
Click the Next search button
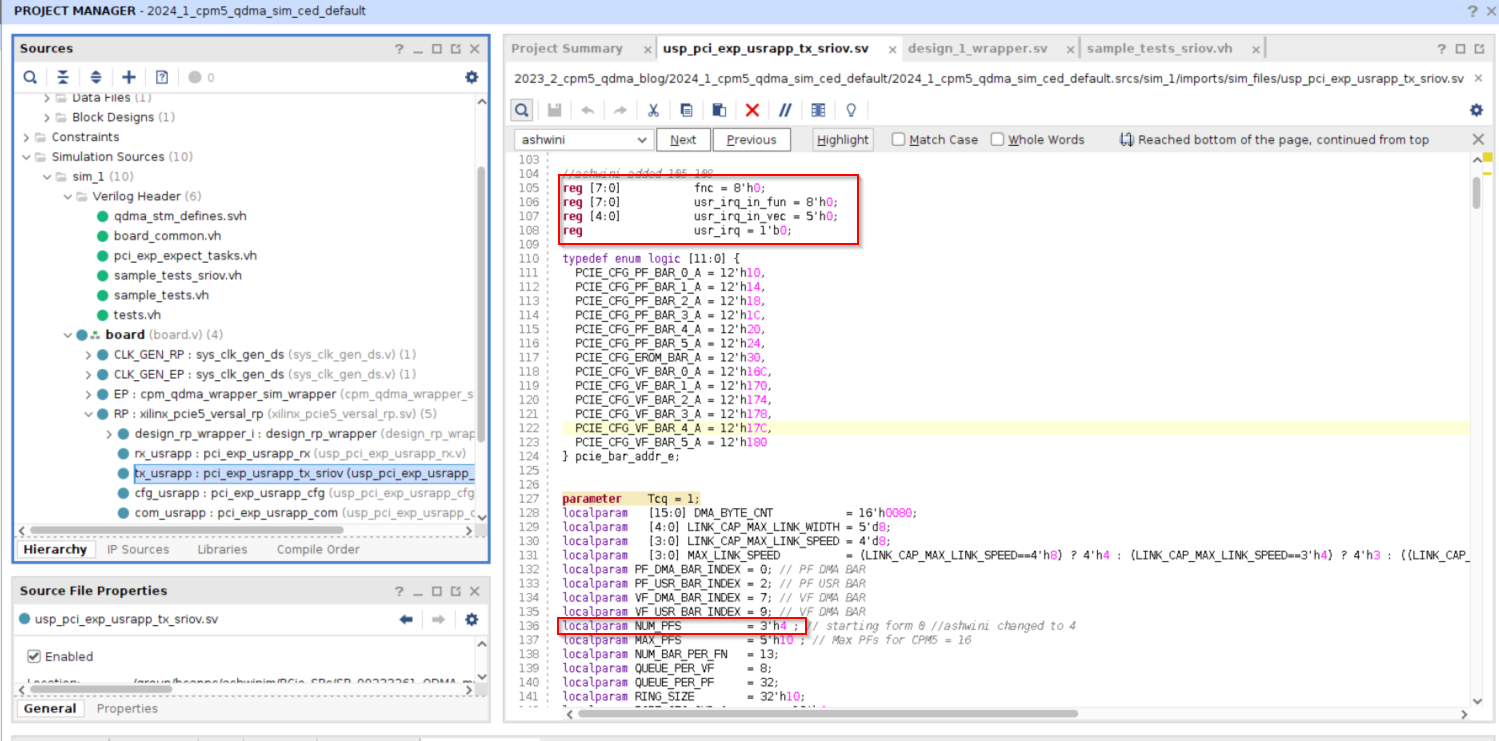683,139
